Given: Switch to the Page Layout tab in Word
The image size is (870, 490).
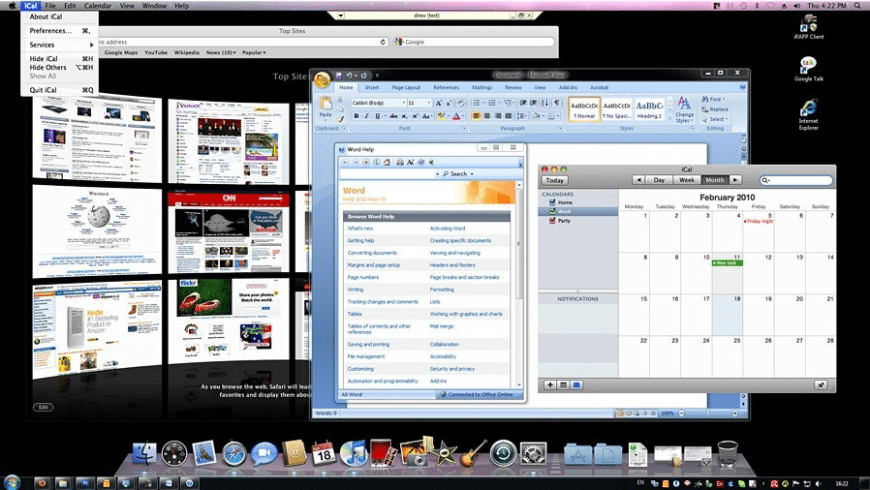Looking at the screenshot, I should click(x=406, y=88).
